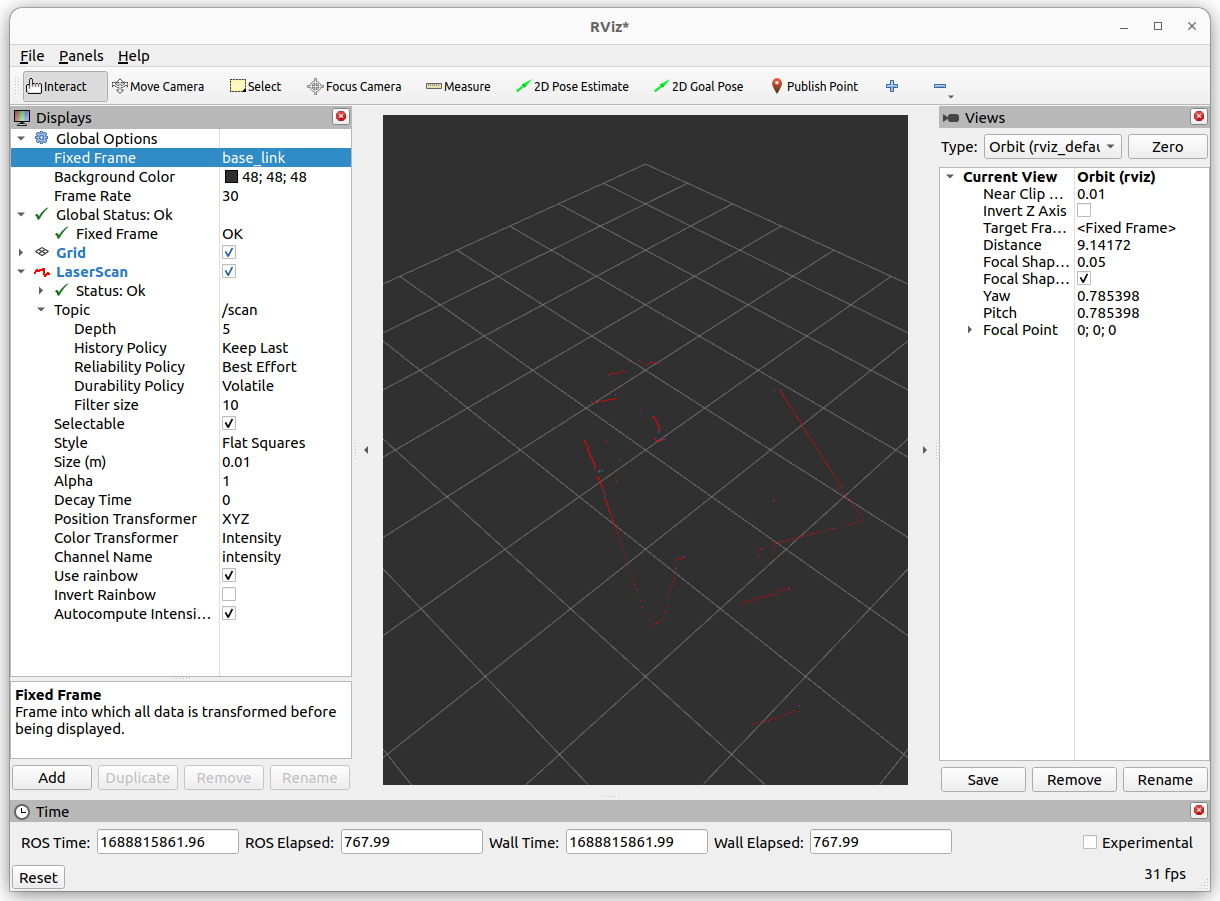1220x901 pixels.
Task: Expand the Grid display tree item
Action: click(21, 253)
